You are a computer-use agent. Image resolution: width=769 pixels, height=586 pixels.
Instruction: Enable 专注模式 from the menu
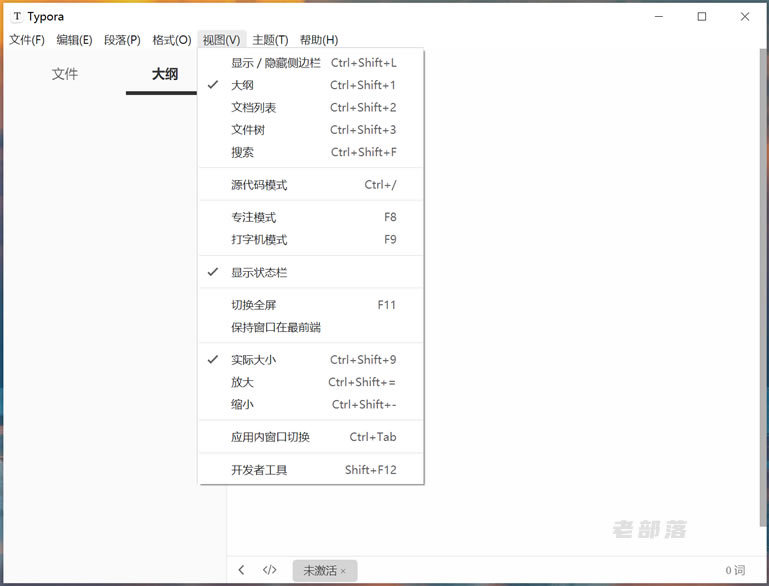click(311, 217)
